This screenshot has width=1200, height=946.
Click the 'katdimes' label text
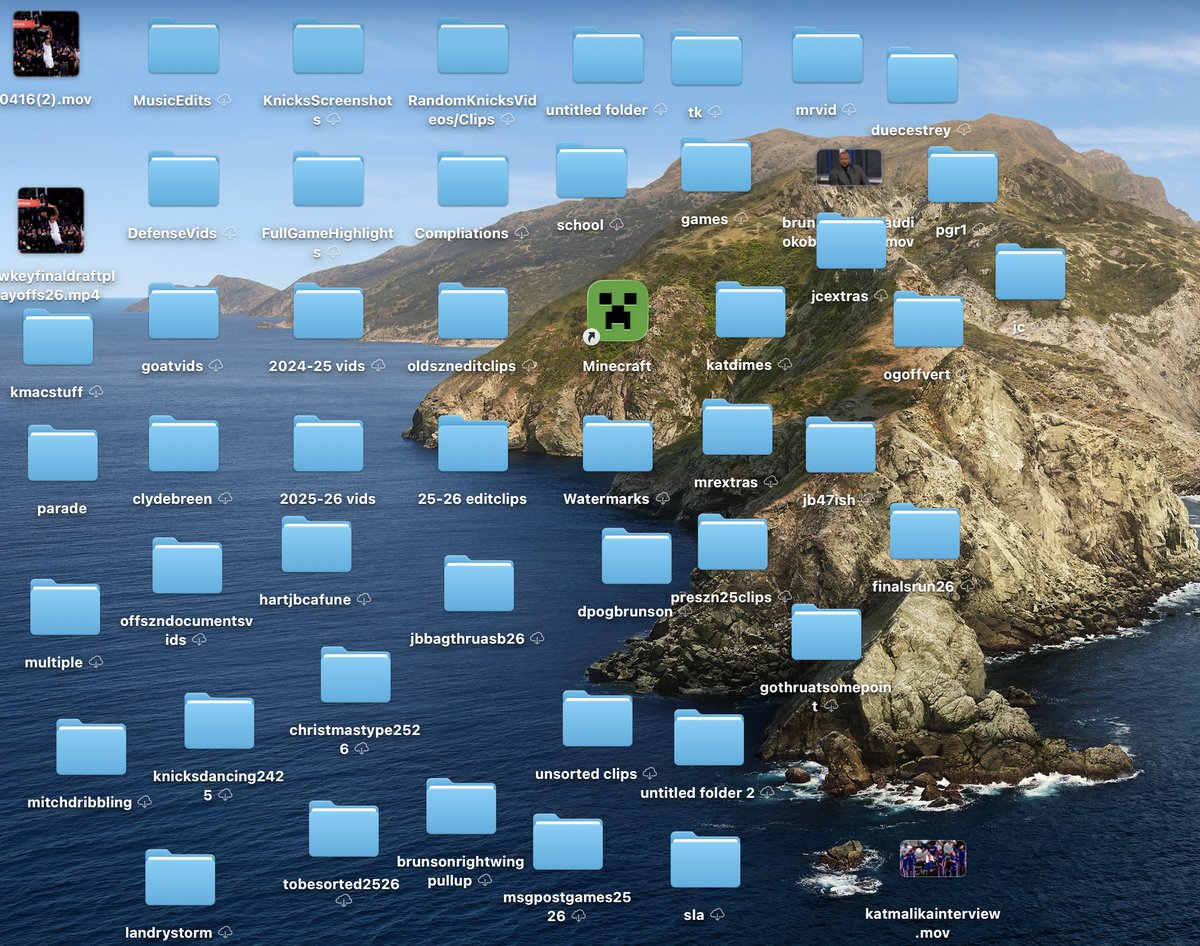739,365
